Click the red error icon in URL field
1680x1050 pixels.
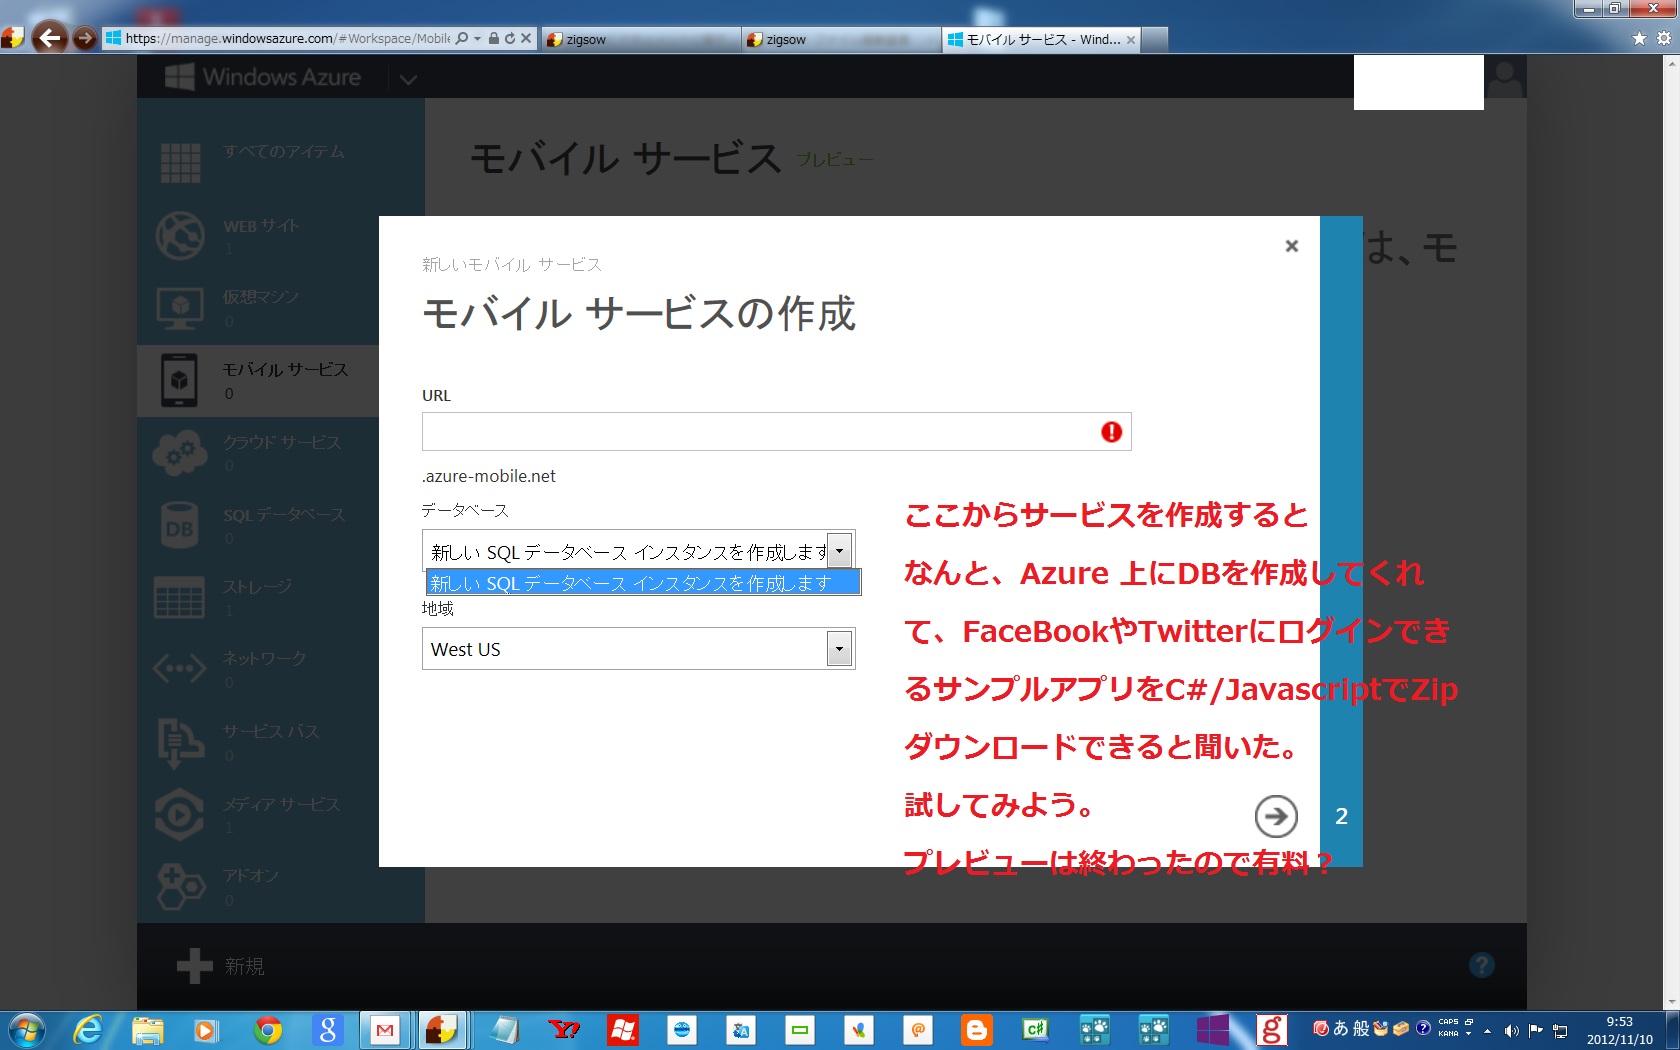coord(1111,432)
